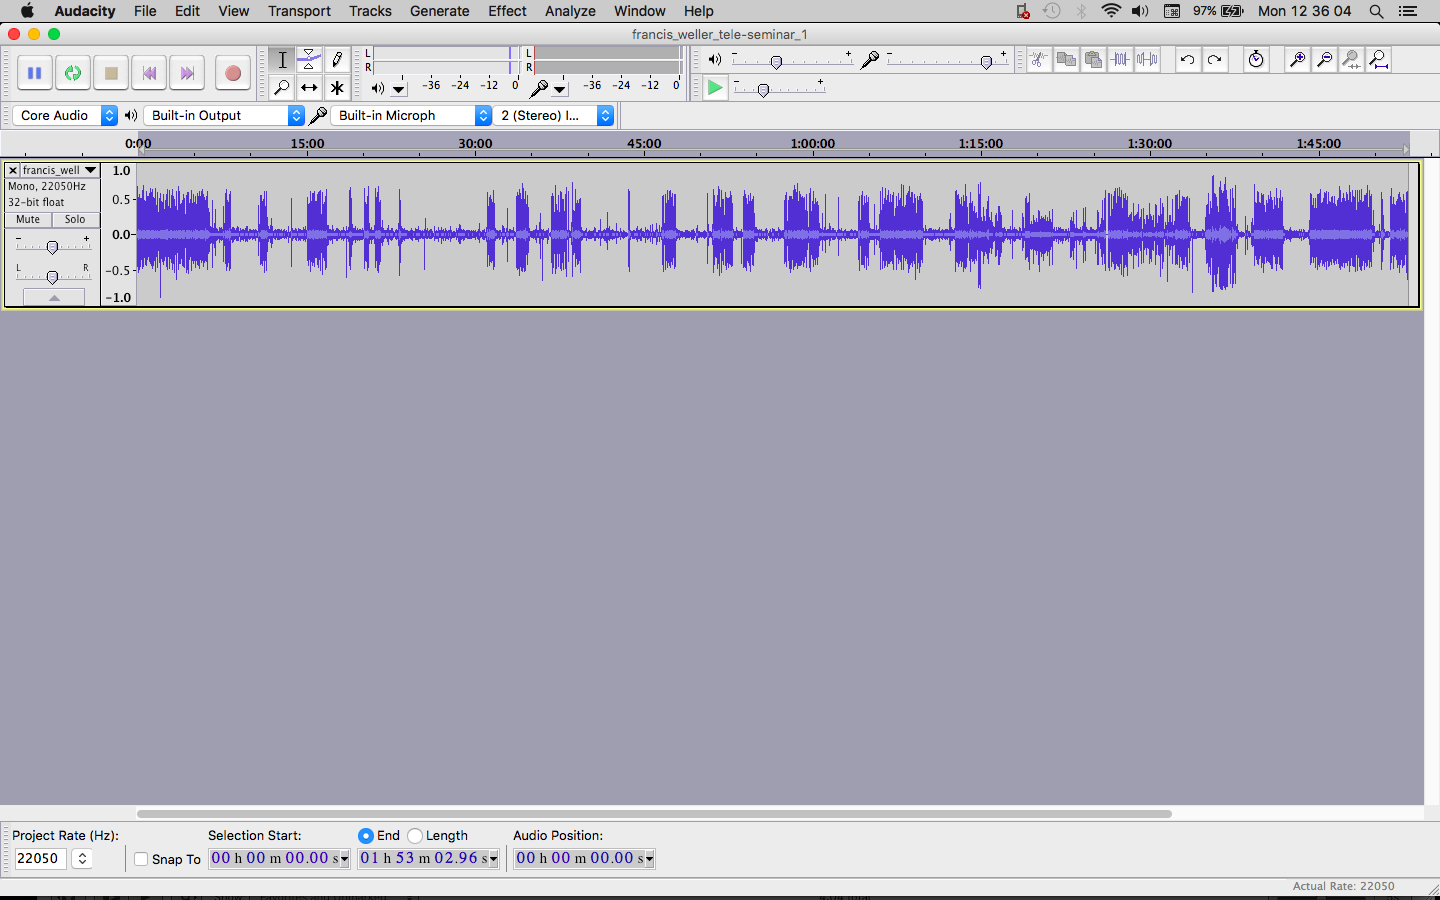Click the track gain slider

[x=53, y=246]
